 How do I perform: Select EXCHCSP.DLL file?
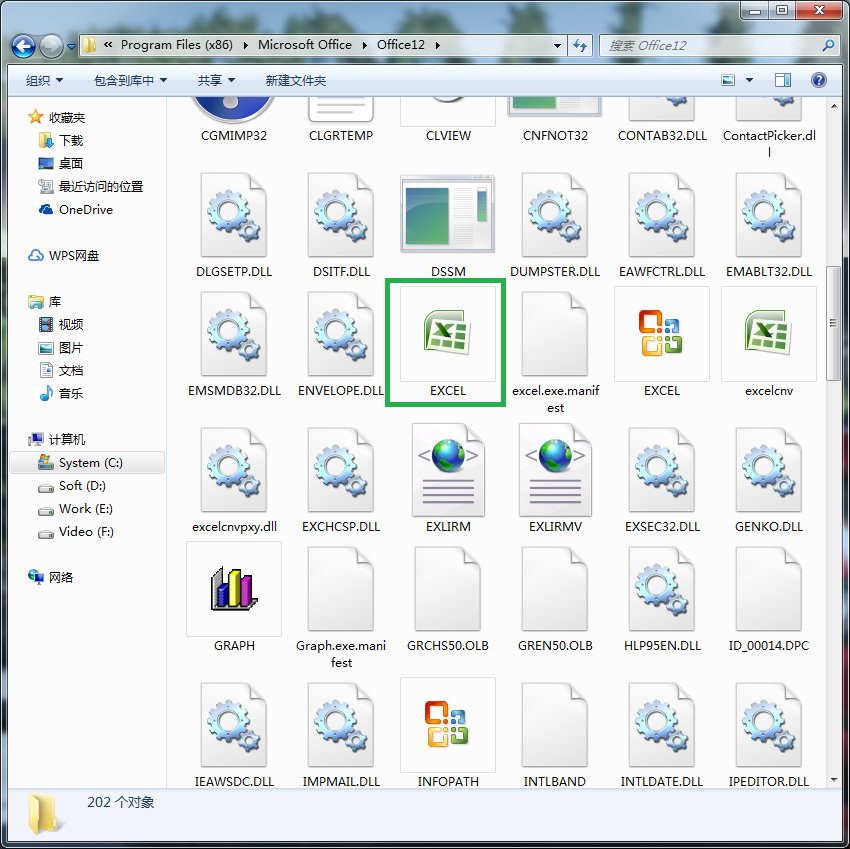click(x=341, y=479)
